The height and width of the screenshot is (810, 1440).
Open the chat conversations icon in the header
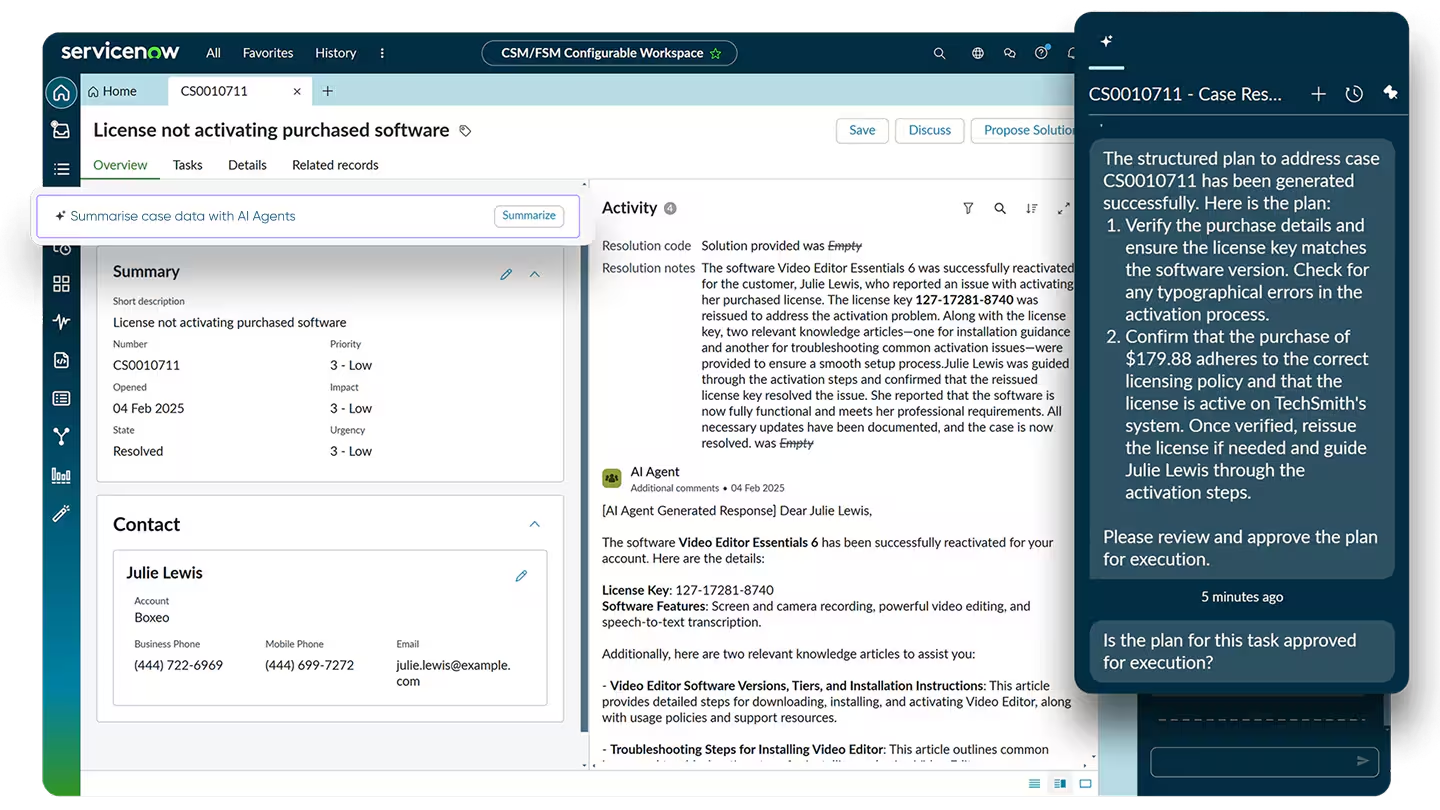coord(1009,52)
